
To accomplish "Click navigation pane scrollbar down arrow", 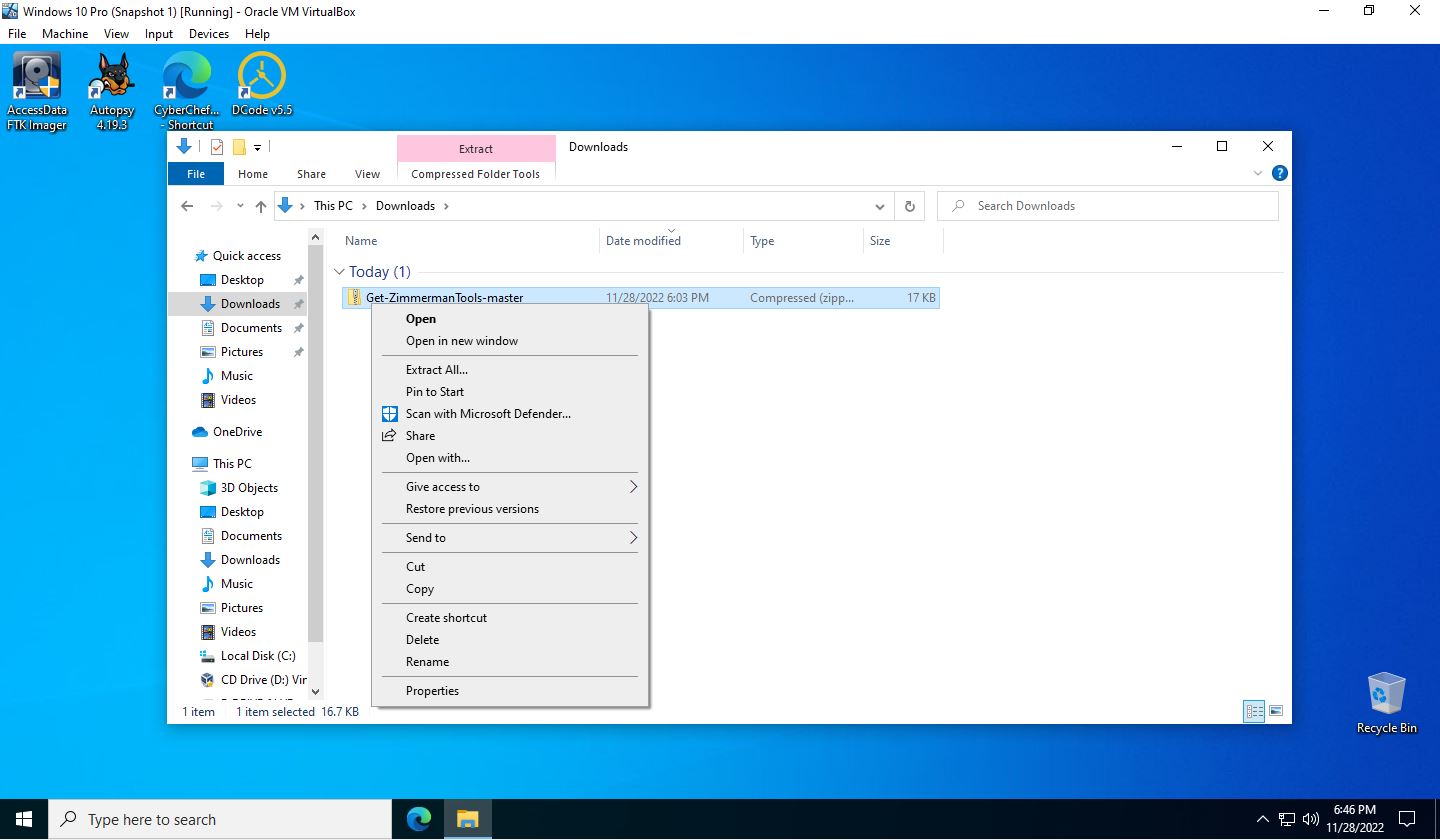I will point(316,691).
